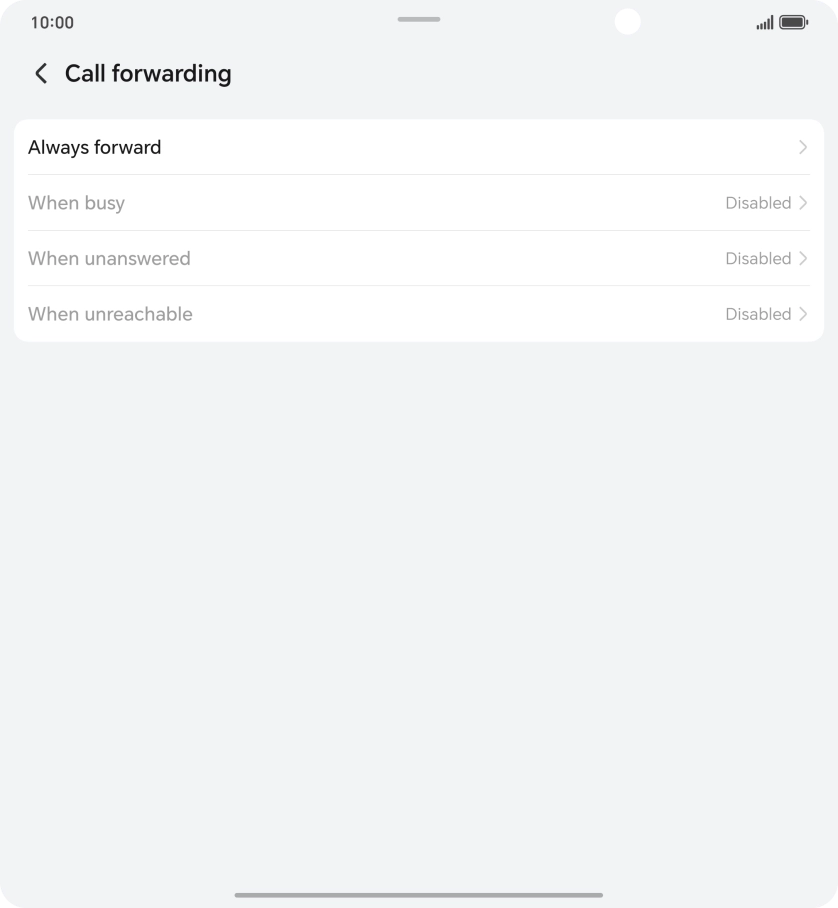The image size is (838, 908).
Task: Enable forwarding for When busy
Action: tap(418, 202)
